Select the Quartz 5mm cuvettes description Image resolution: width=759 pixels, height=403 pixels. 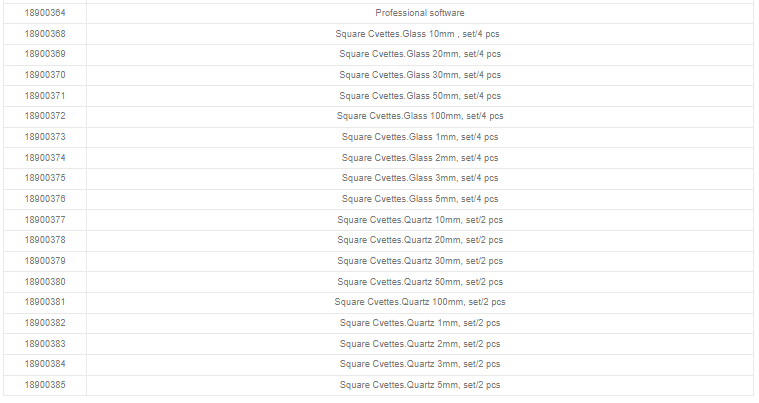coord(419,385)
